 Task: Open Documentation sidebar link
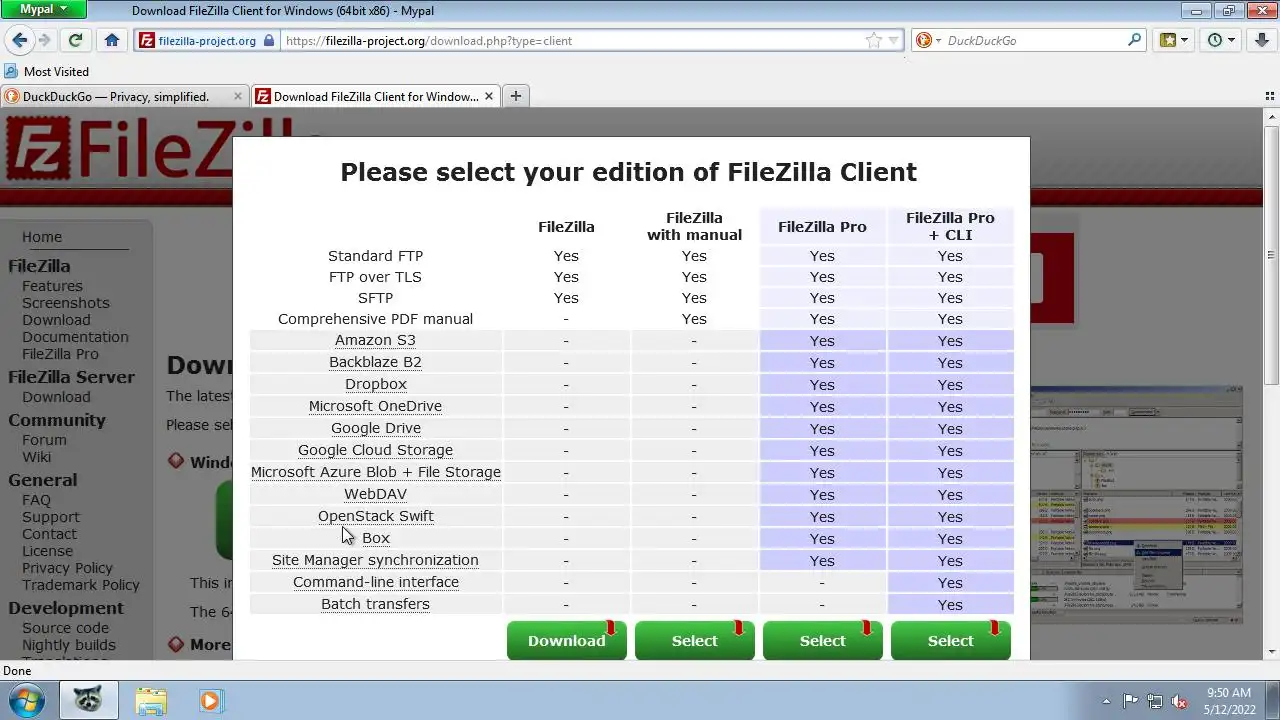[75, 337]
